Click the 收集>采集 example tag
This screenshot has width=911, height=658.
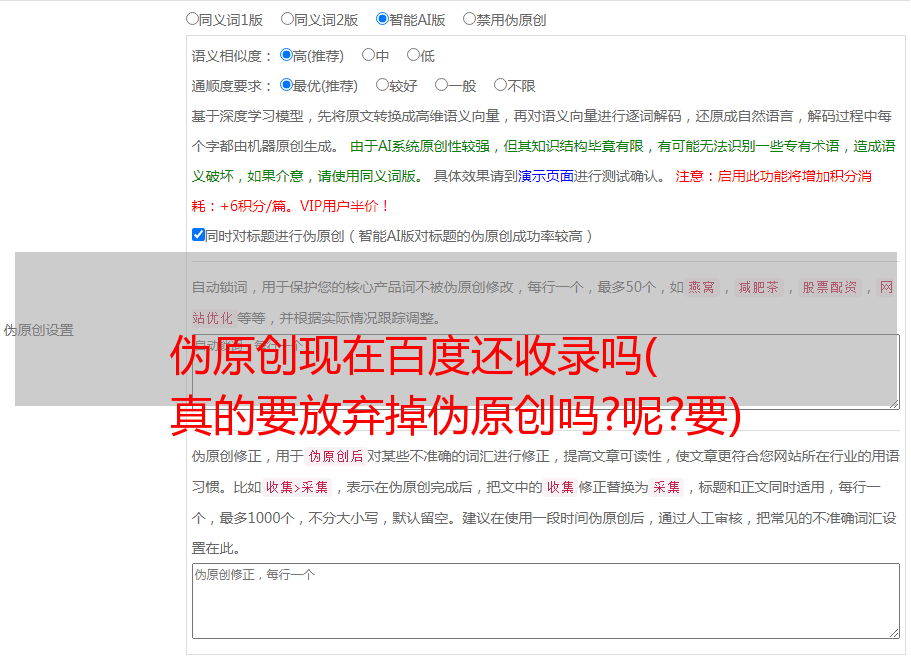[297, 487]
